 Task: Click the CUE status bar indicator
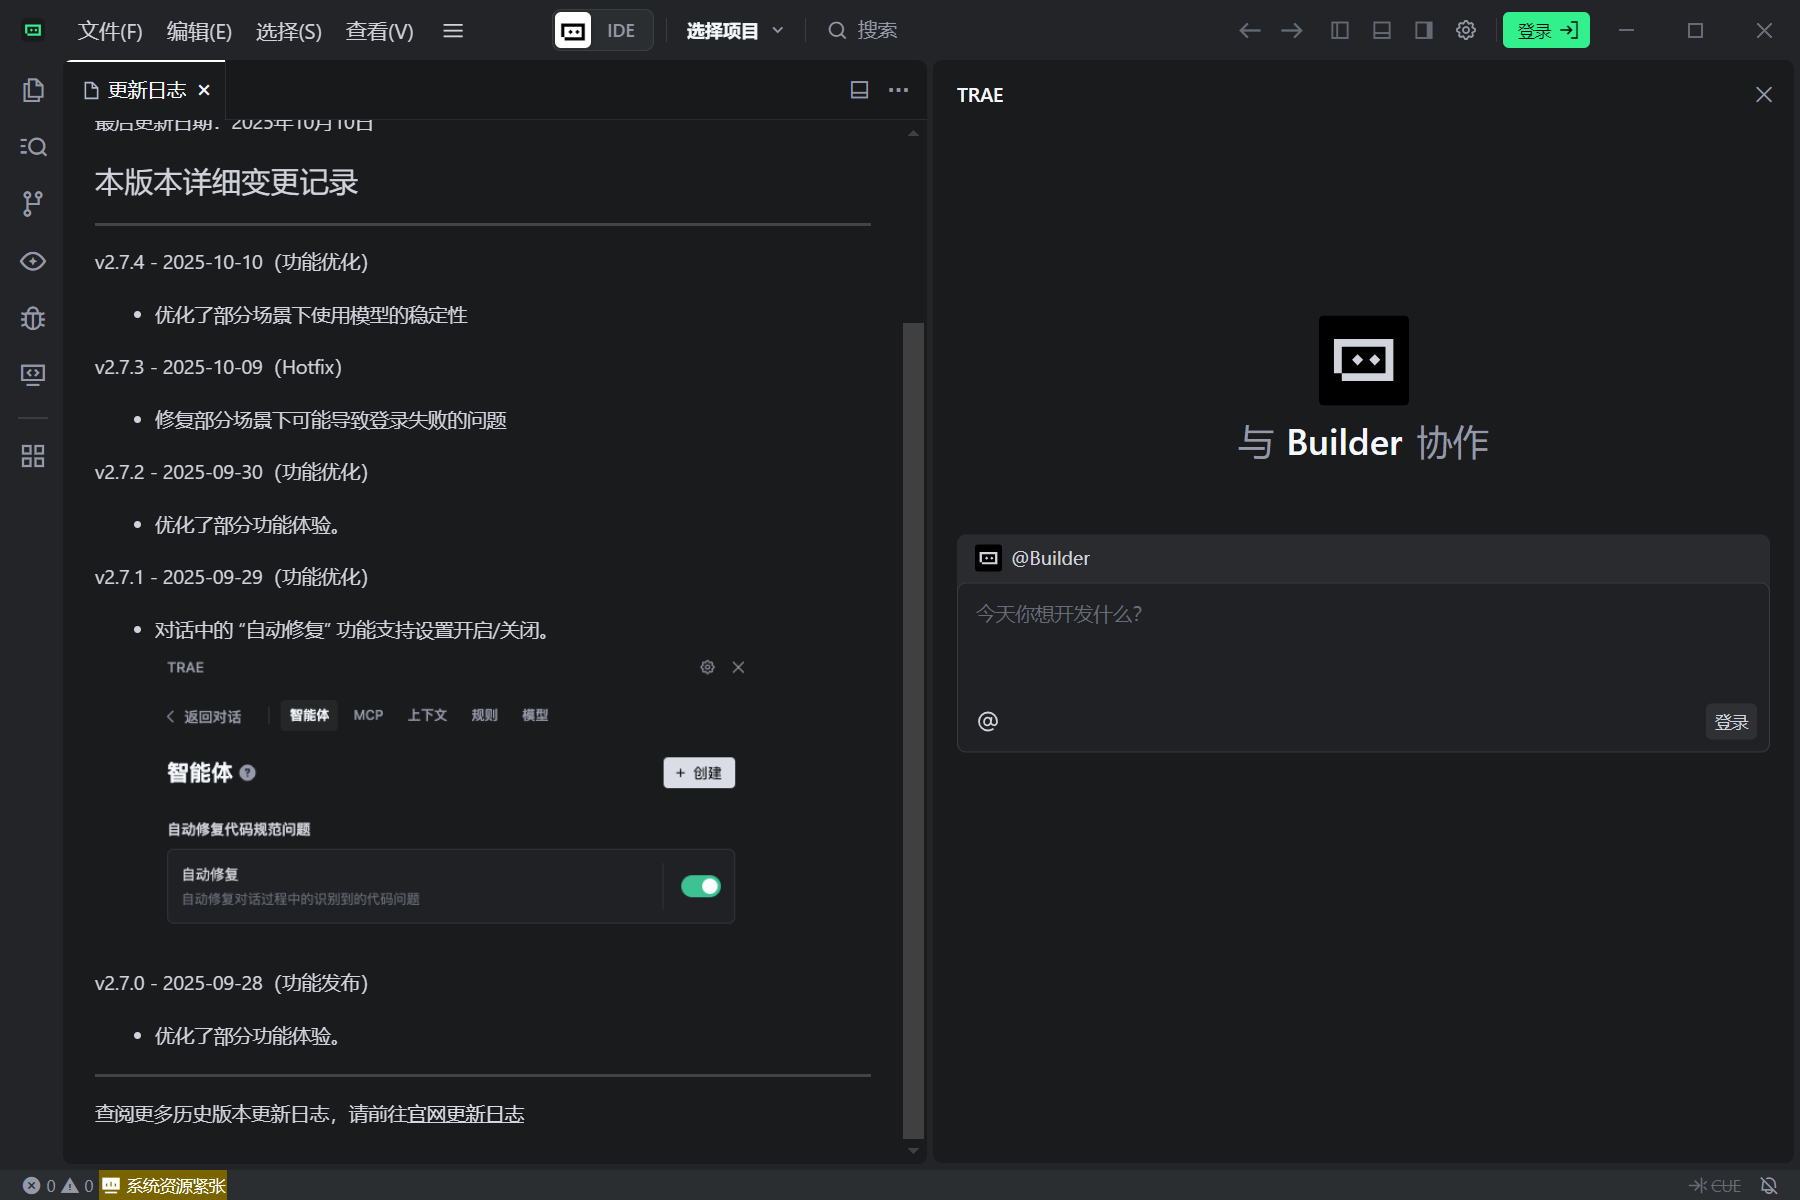pos(1715,1186)
